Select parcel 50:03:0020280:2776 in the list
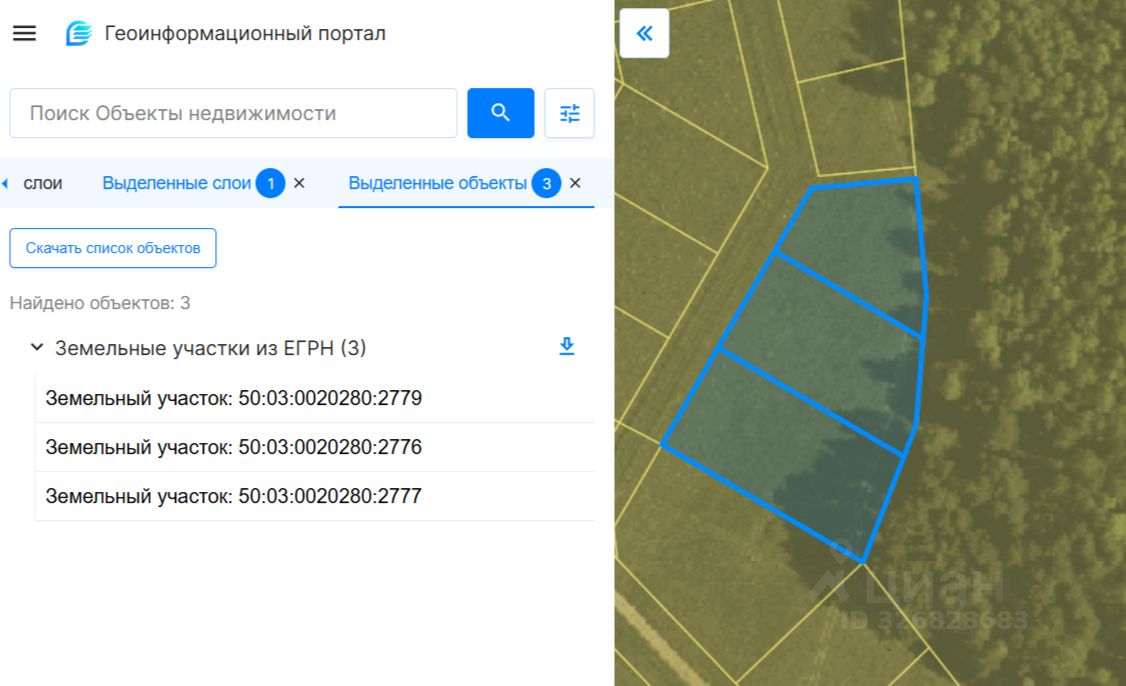This screenshot has width=1126, height=686. 315,447
